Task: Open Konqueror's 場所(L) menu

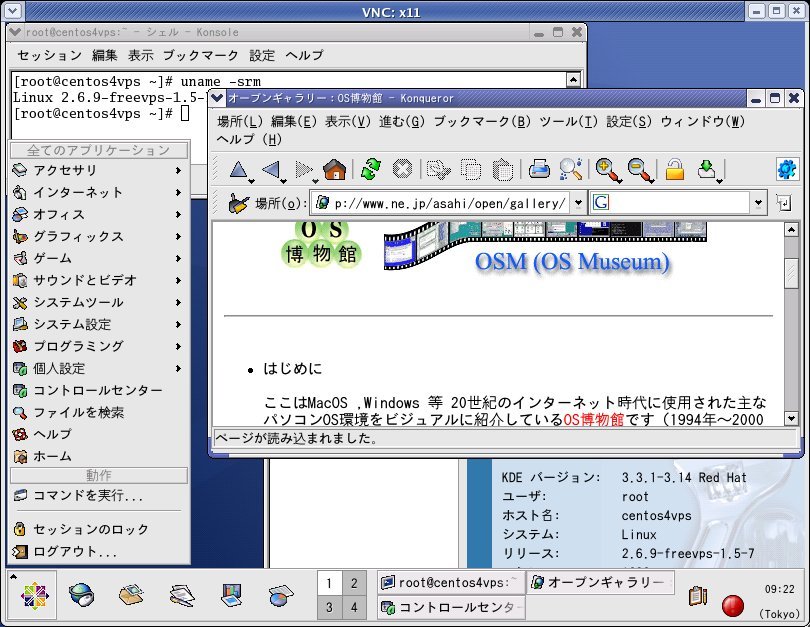Action: pyautogui.click(x=240, y=121)
